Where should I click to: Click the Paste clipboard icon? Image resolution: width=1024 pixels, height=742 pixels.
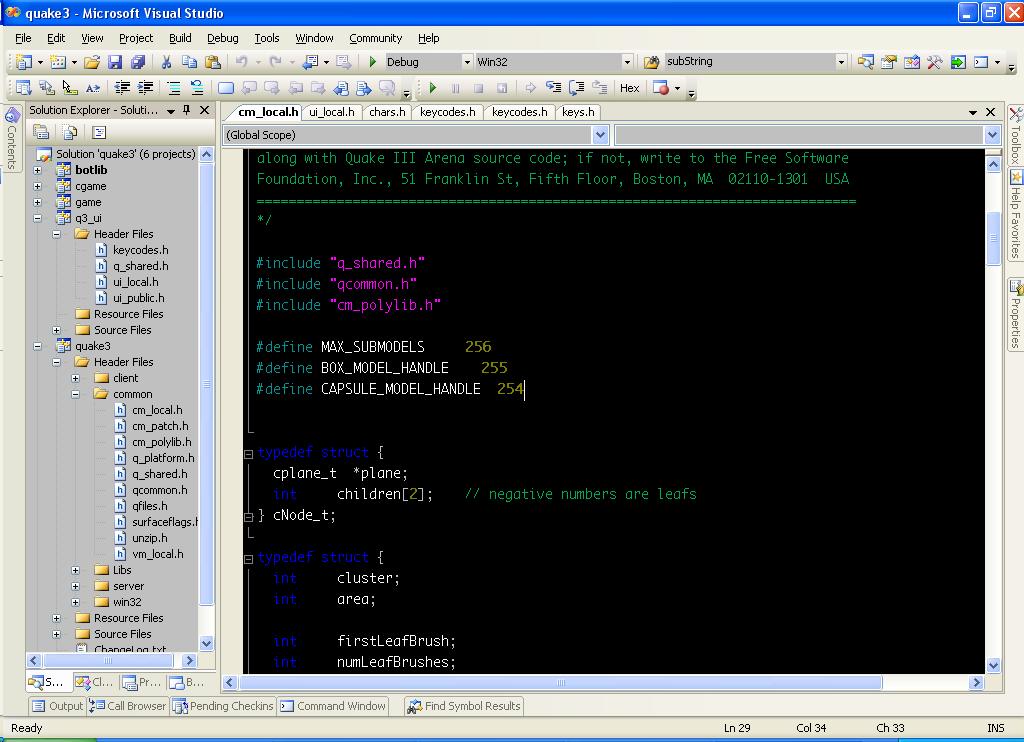(210, 62)
